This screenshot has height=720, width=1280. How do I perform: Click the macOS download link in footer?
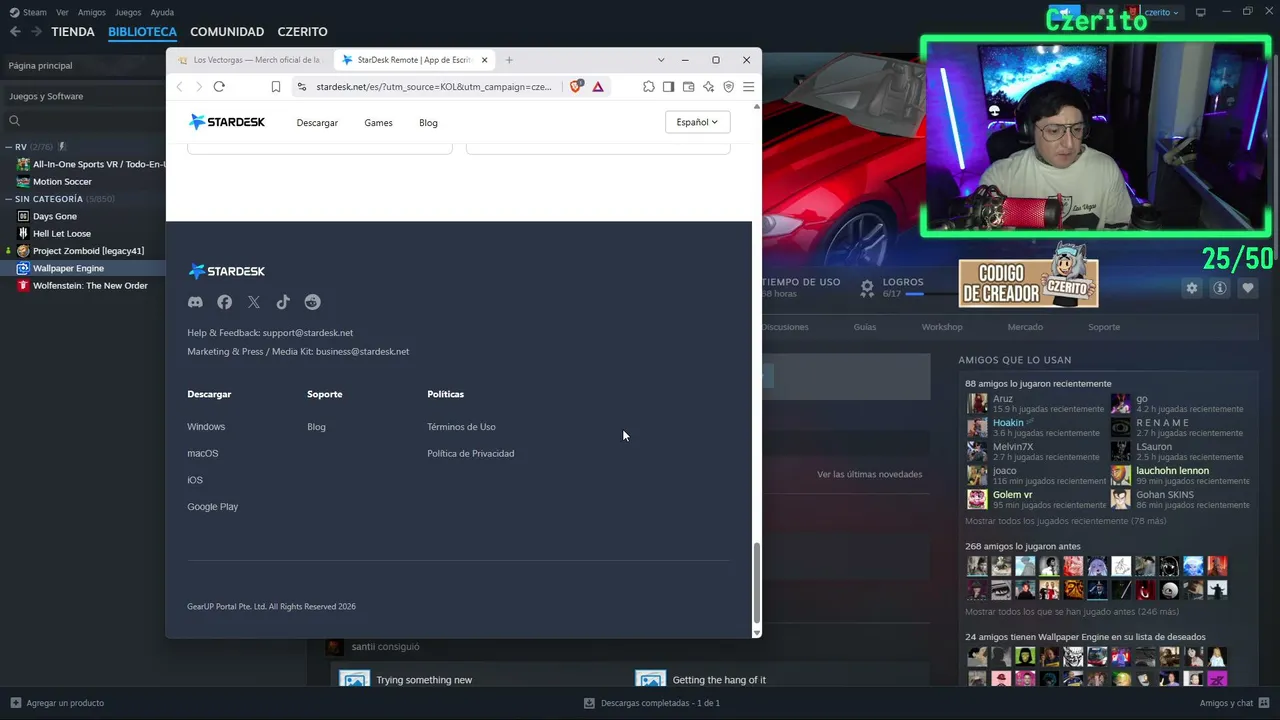[x=203, y=454]
